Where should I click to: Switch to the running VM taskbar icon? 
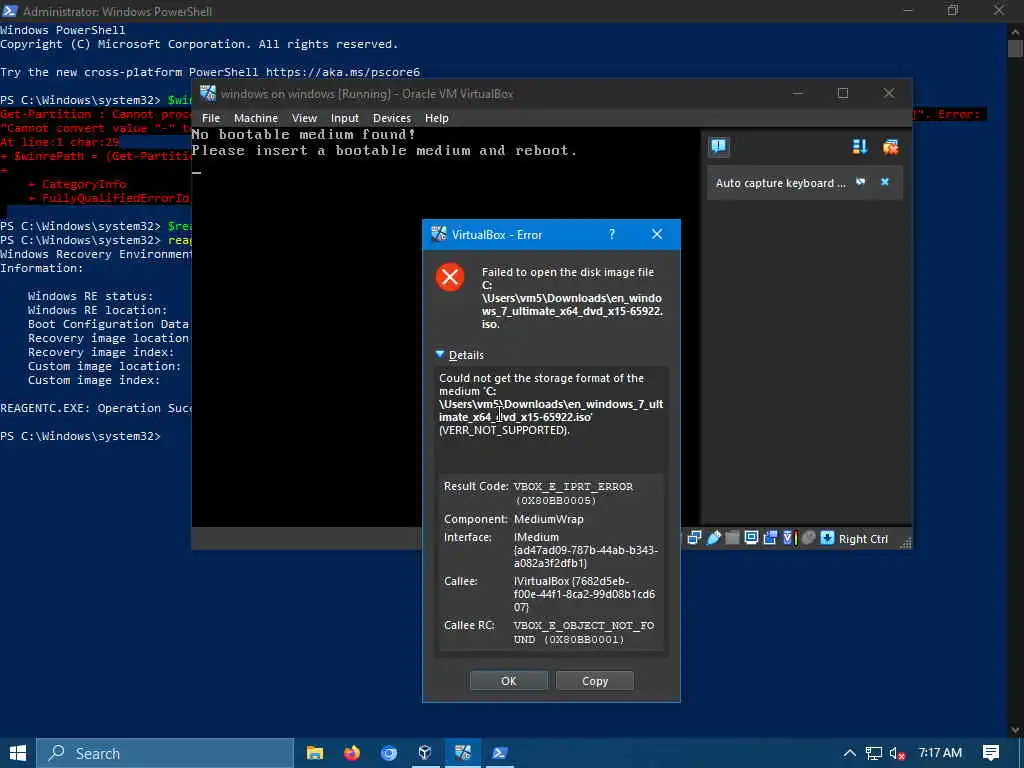click(462, 753)
